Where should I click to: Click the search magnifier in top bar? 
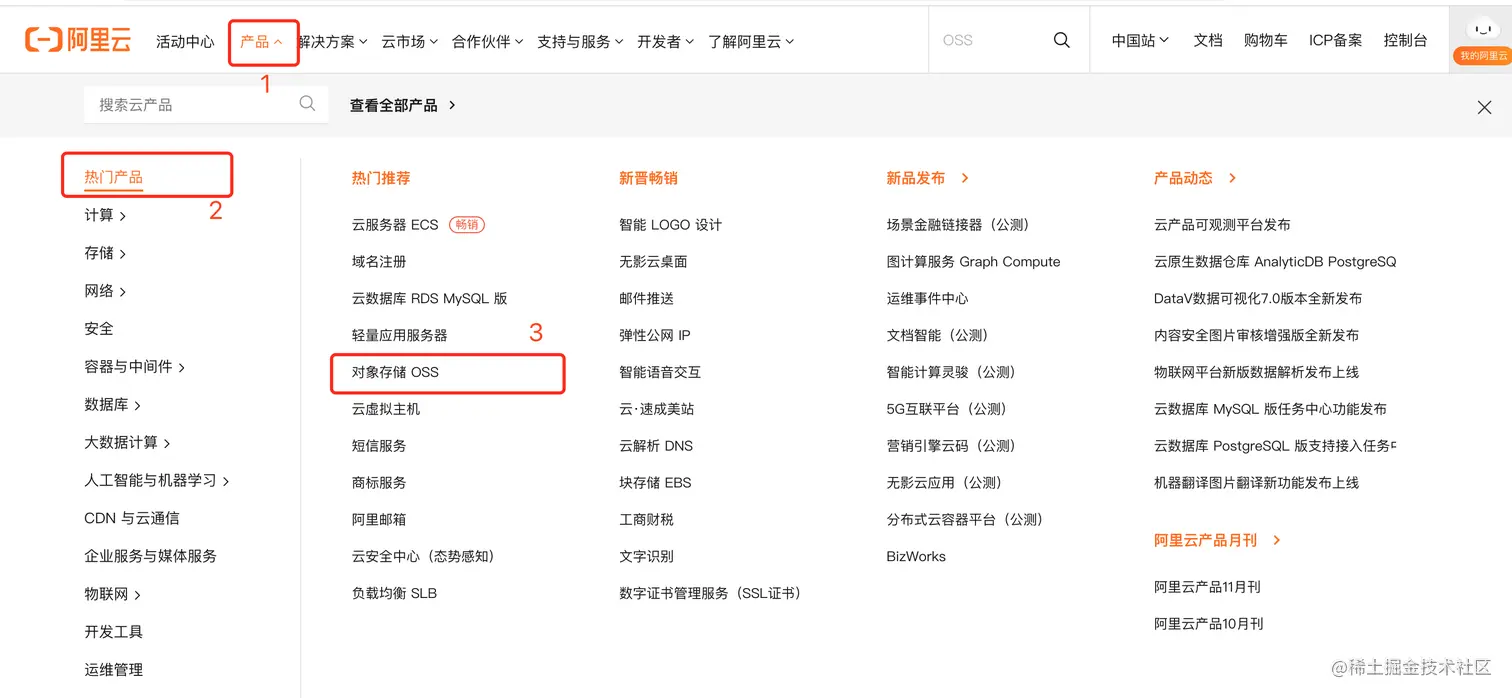[x=1062, y=40]
